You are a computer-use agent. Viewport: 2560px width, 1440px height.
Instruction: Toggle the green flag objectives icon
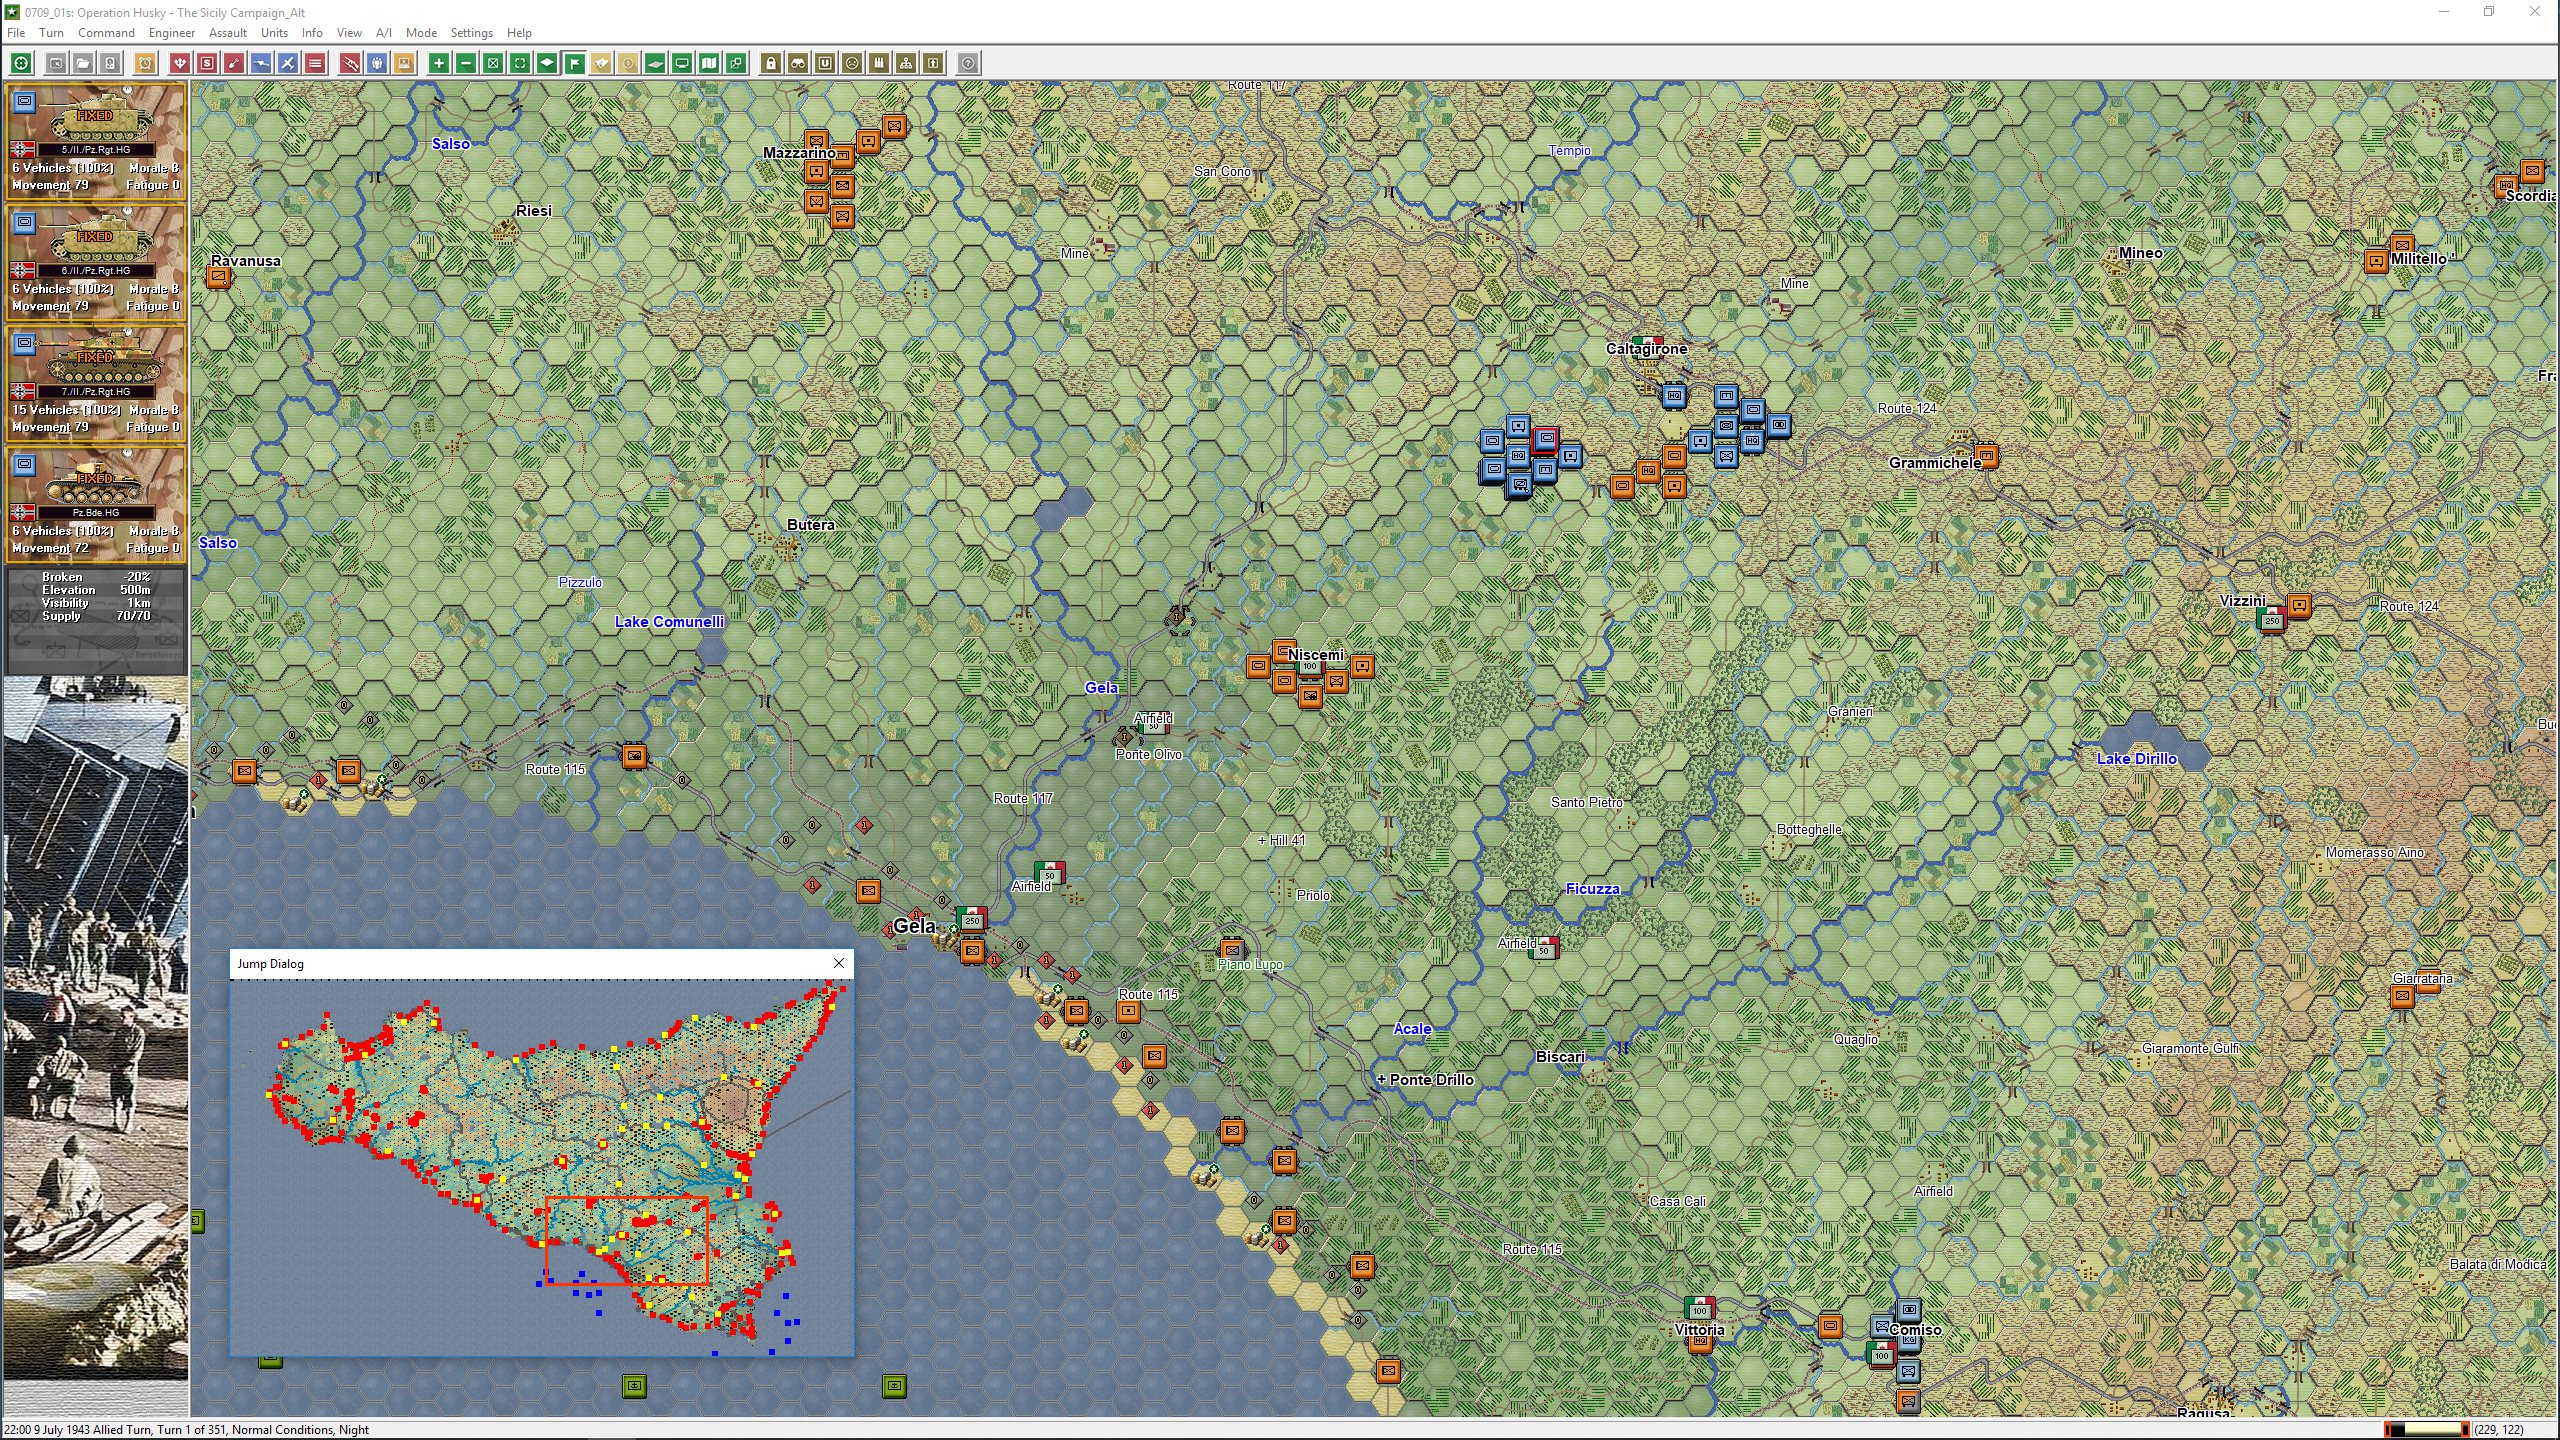(x=574, y=64)
